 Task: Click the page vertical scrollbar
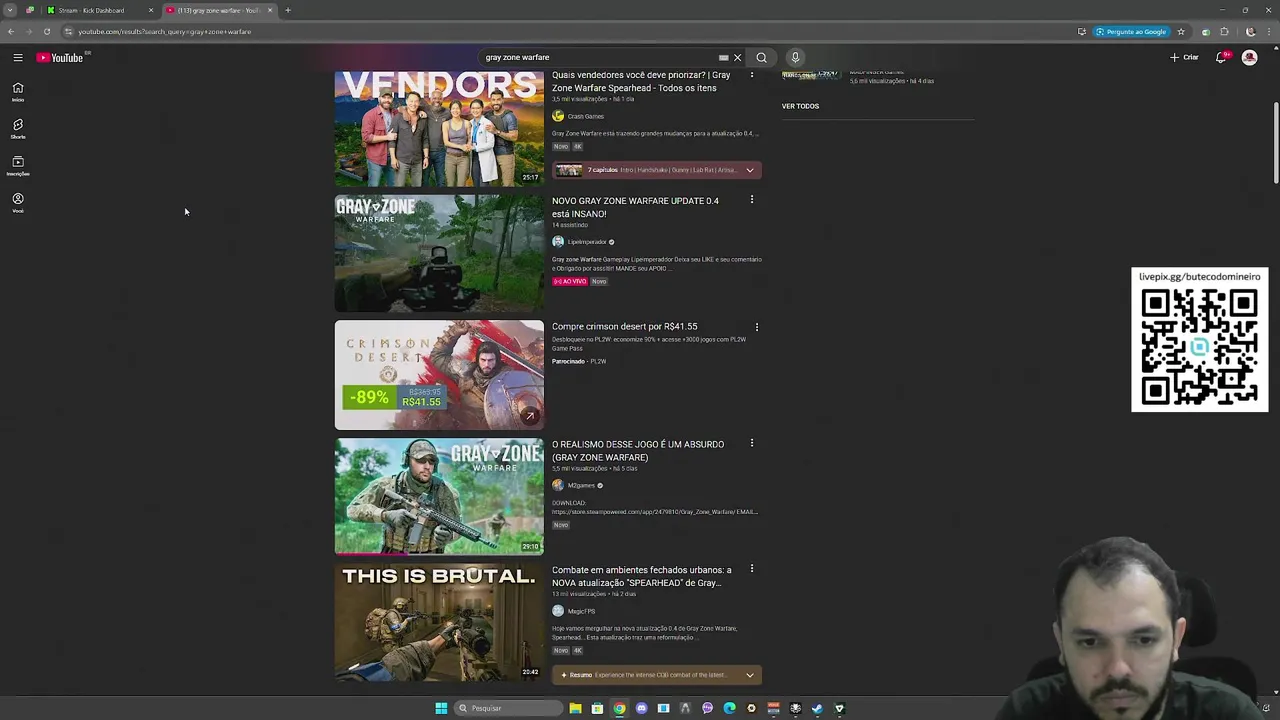coord(1275,143)
